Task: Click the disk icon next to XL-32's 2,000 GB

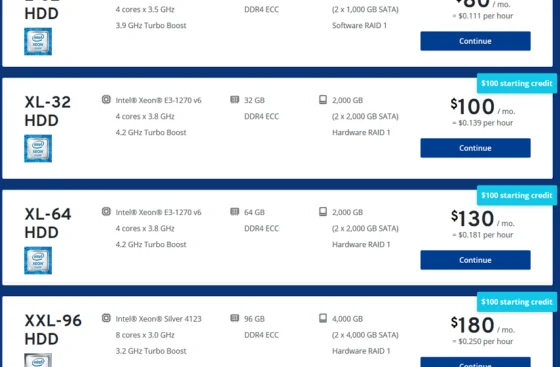Action: [323, 100]
